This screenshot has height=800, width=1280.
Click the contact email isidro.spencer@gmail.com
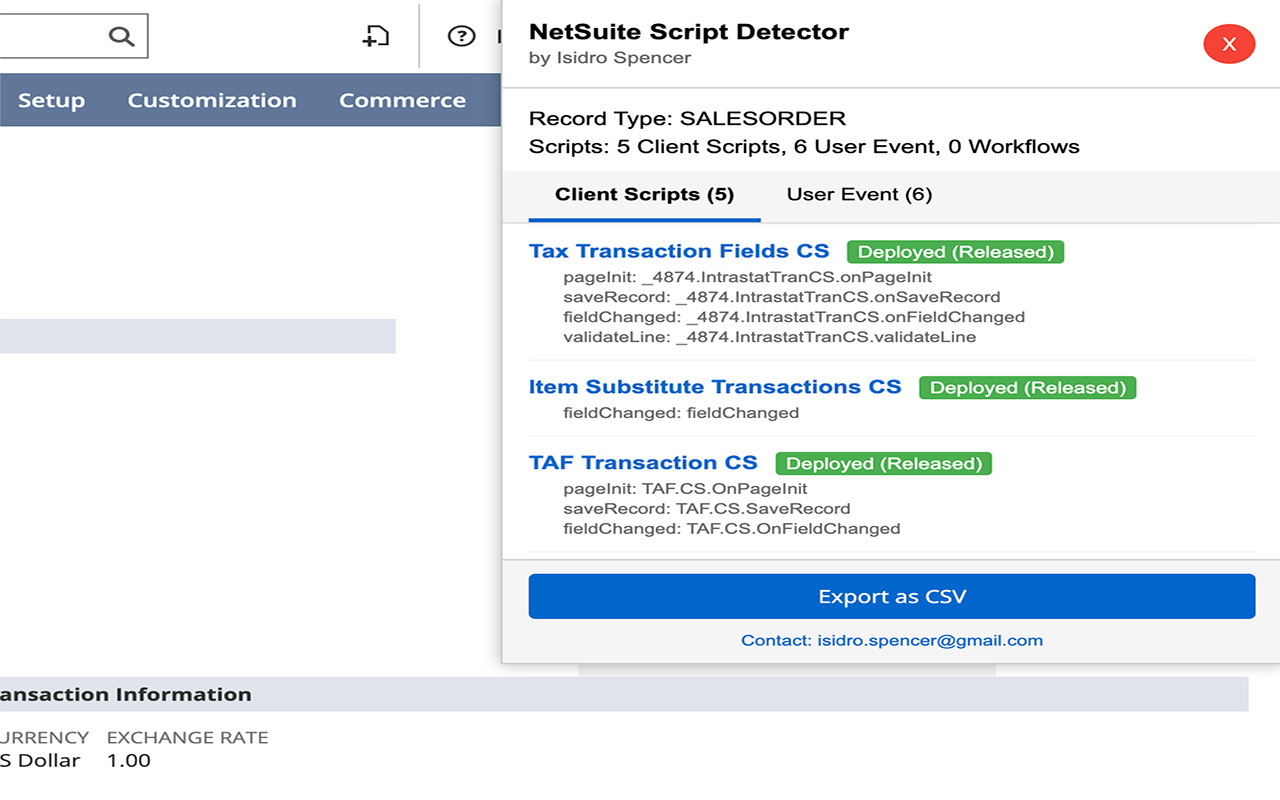[x=892, y=640]
